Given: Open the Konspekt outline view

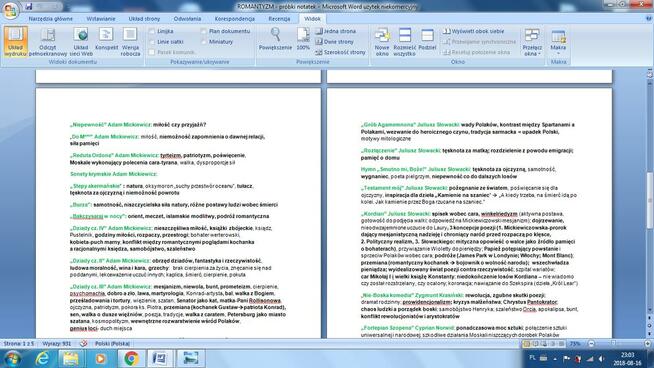Looking at the screenshot, I should click(106, 40).
